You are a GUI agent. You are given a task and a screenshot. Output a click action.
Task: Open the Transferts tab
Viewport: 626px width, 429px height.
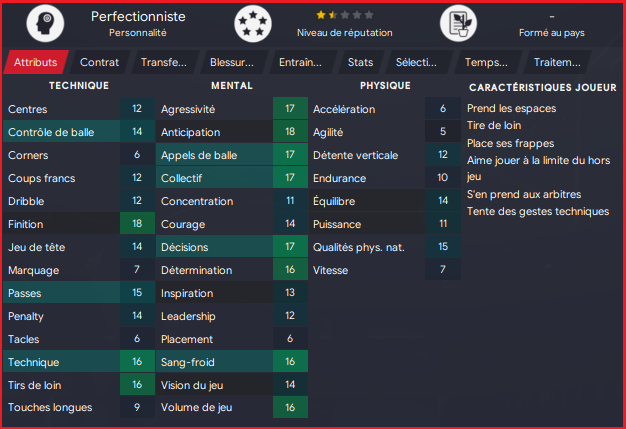163,62
